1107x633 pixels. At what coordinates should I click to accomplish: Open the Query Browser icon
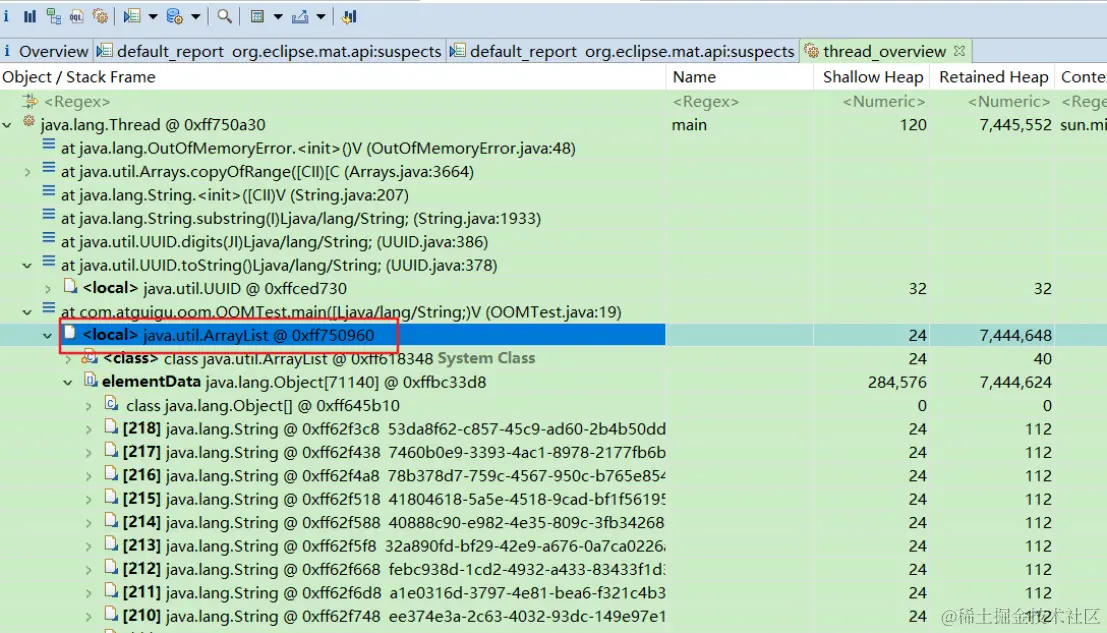click(174, 16)
